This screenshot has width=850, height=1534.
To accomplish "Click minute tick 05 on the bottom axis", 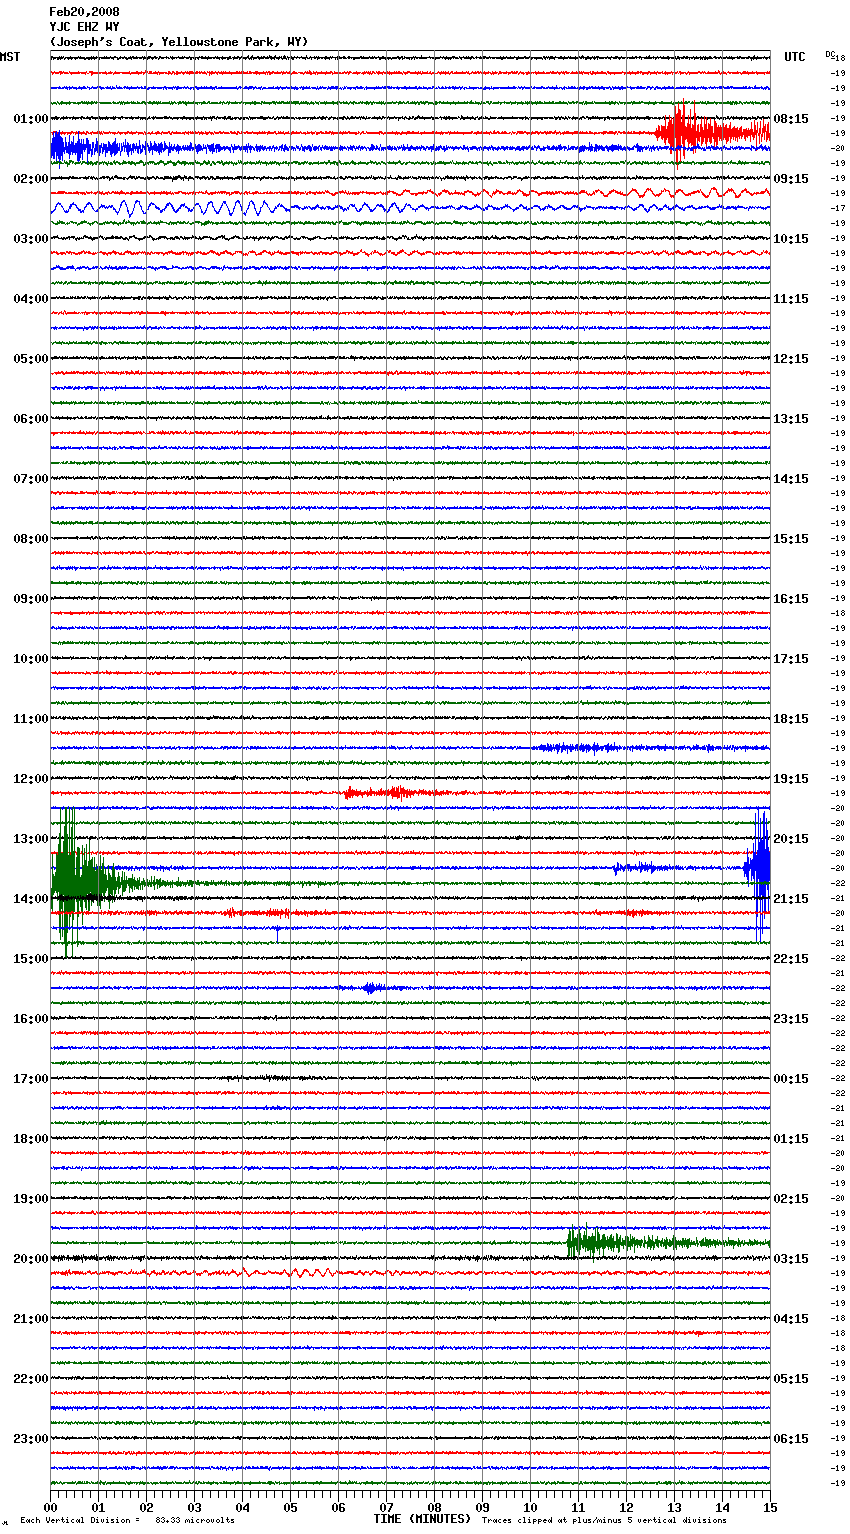I will point(290,1507).
